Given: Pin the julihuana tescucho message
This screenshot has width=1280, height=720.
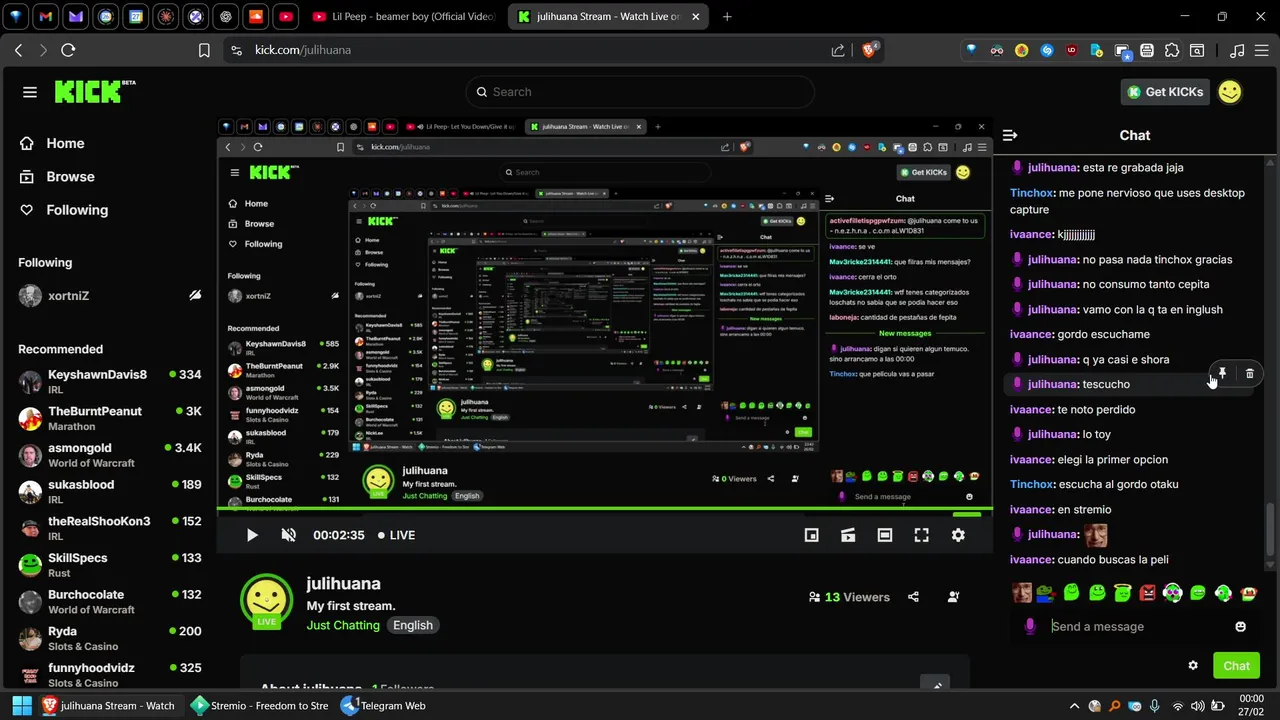Looking at the screenshot, I should (1222, 374).
